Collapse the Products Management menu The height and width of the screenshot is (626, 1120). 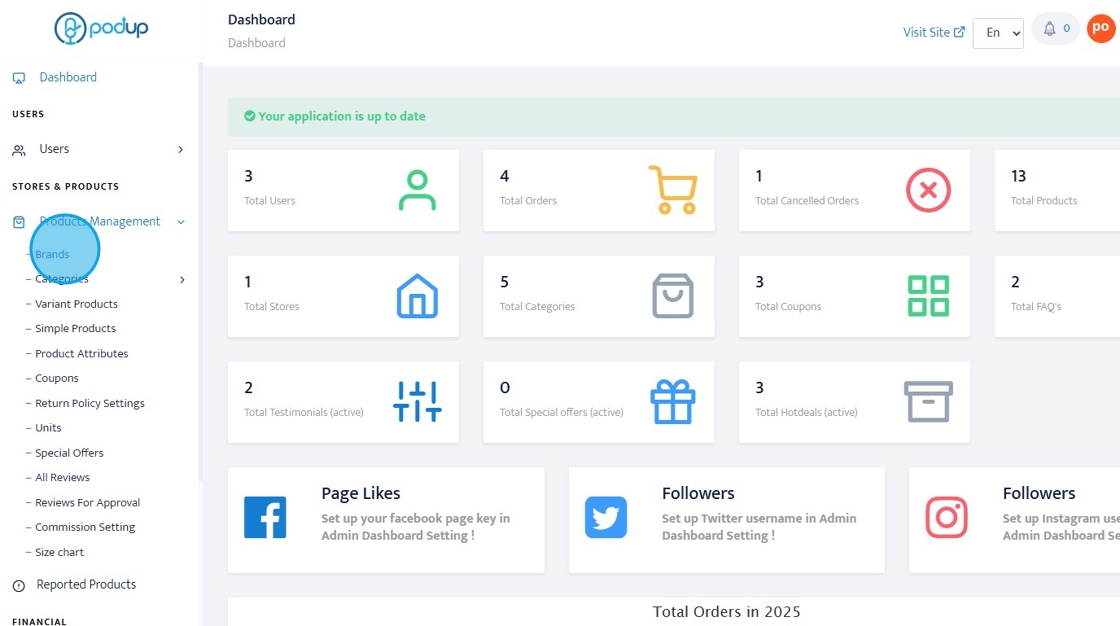181,222
